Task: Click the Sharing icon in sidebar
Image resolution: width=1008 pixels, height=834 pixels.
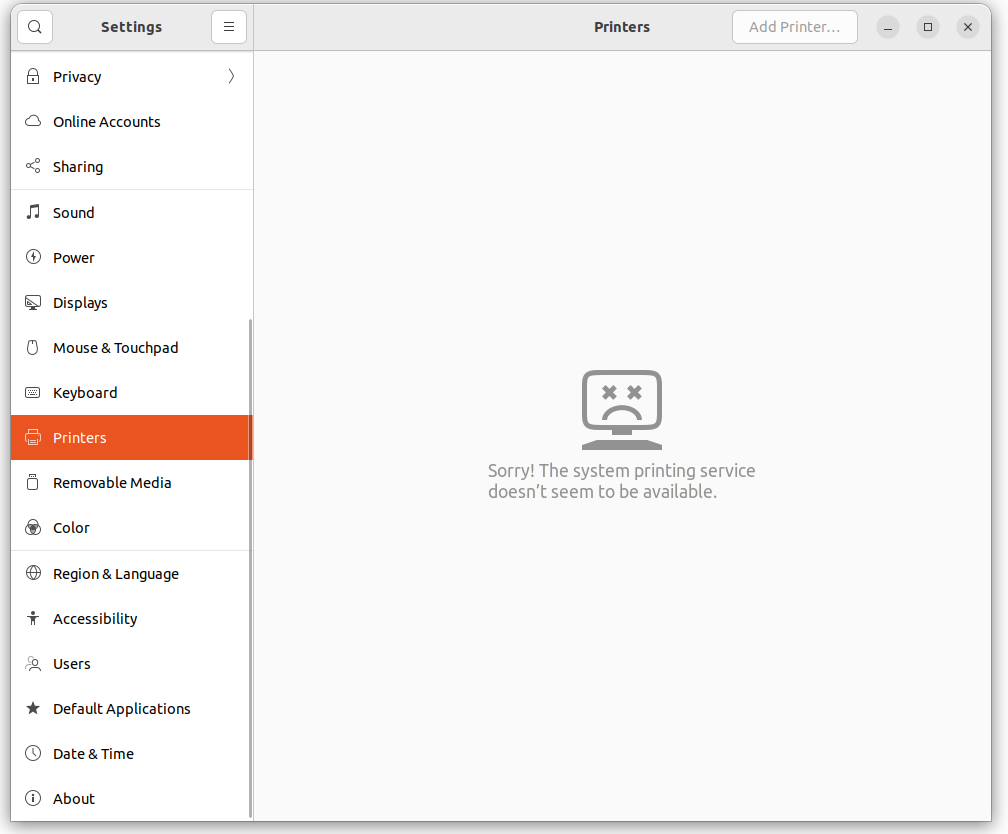Action: 33,166
